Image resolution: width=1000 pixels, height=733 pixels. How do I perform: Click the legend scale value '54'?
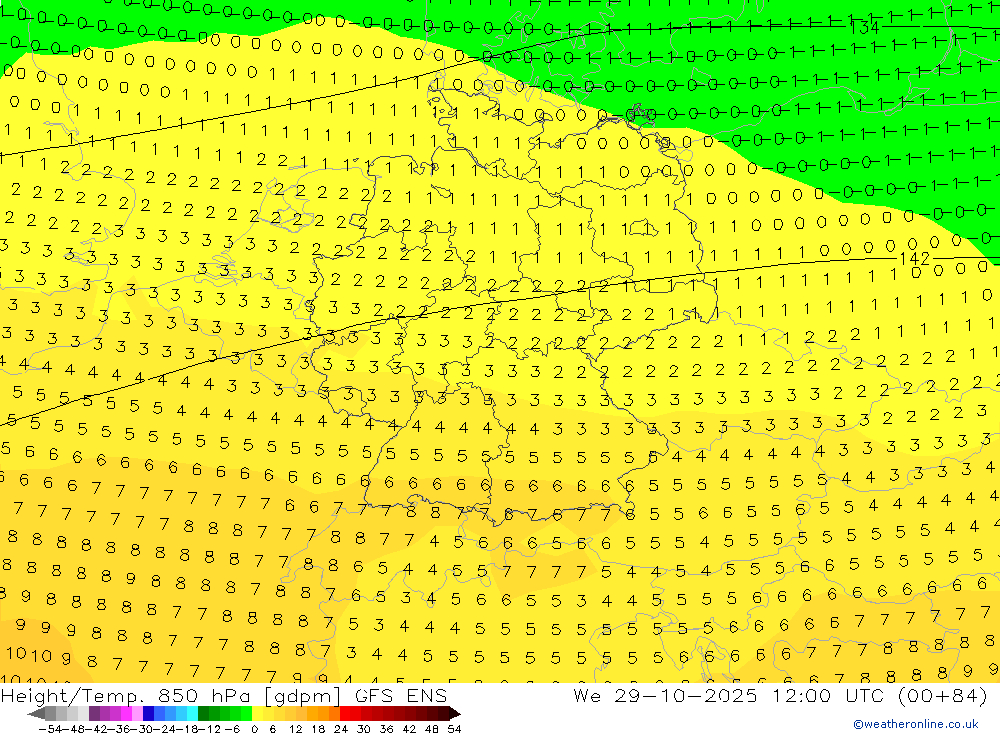click(454, 729)
